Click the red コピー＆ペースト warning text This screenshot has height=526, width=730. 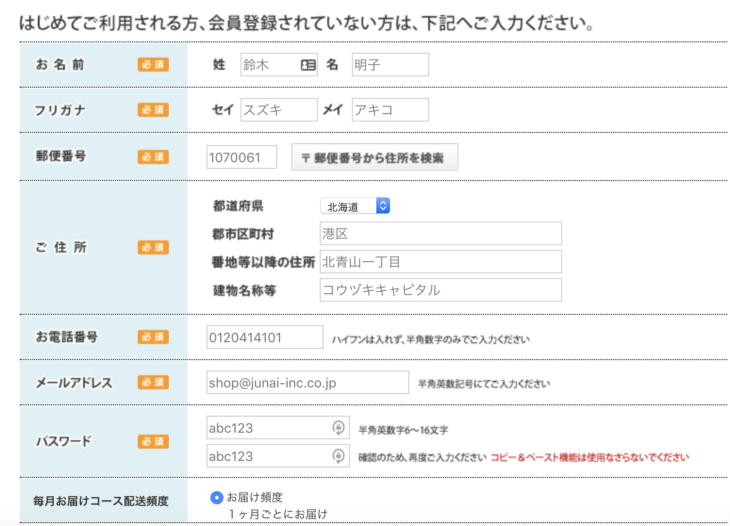pyautogui.click(x=589, y=458)
